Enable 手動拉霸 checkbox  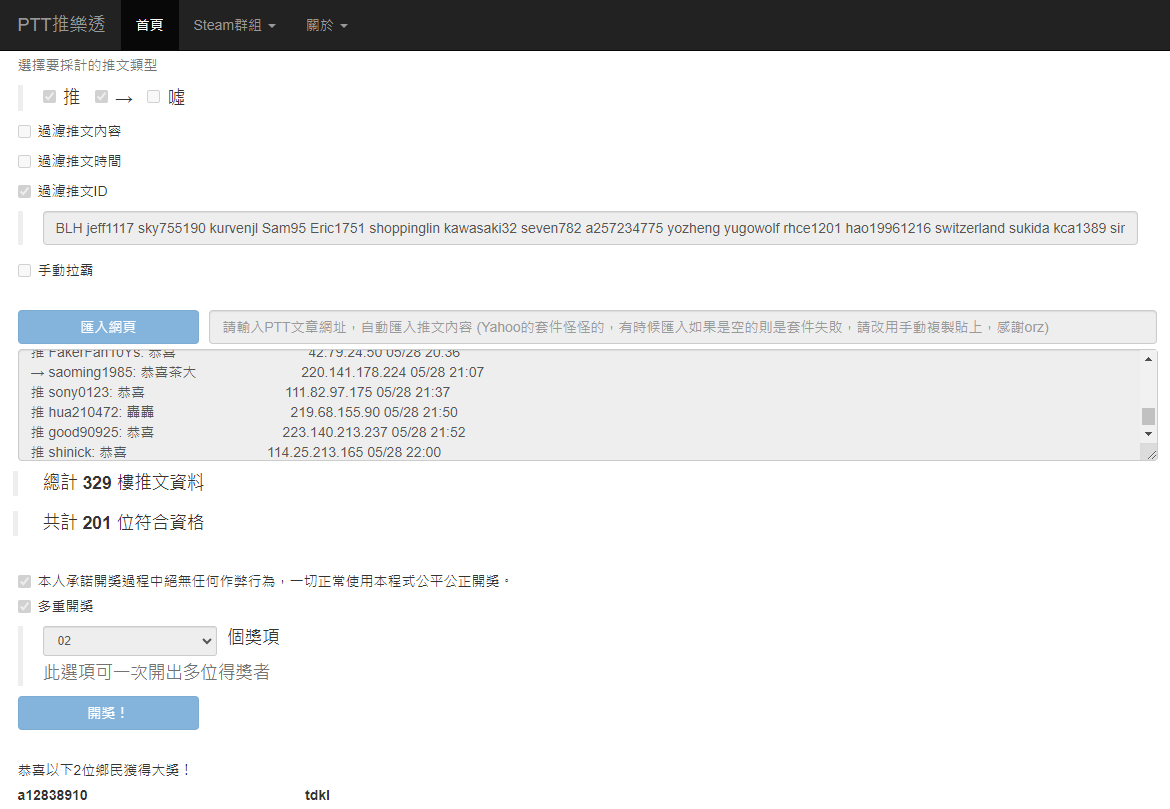tap(25, 270)
